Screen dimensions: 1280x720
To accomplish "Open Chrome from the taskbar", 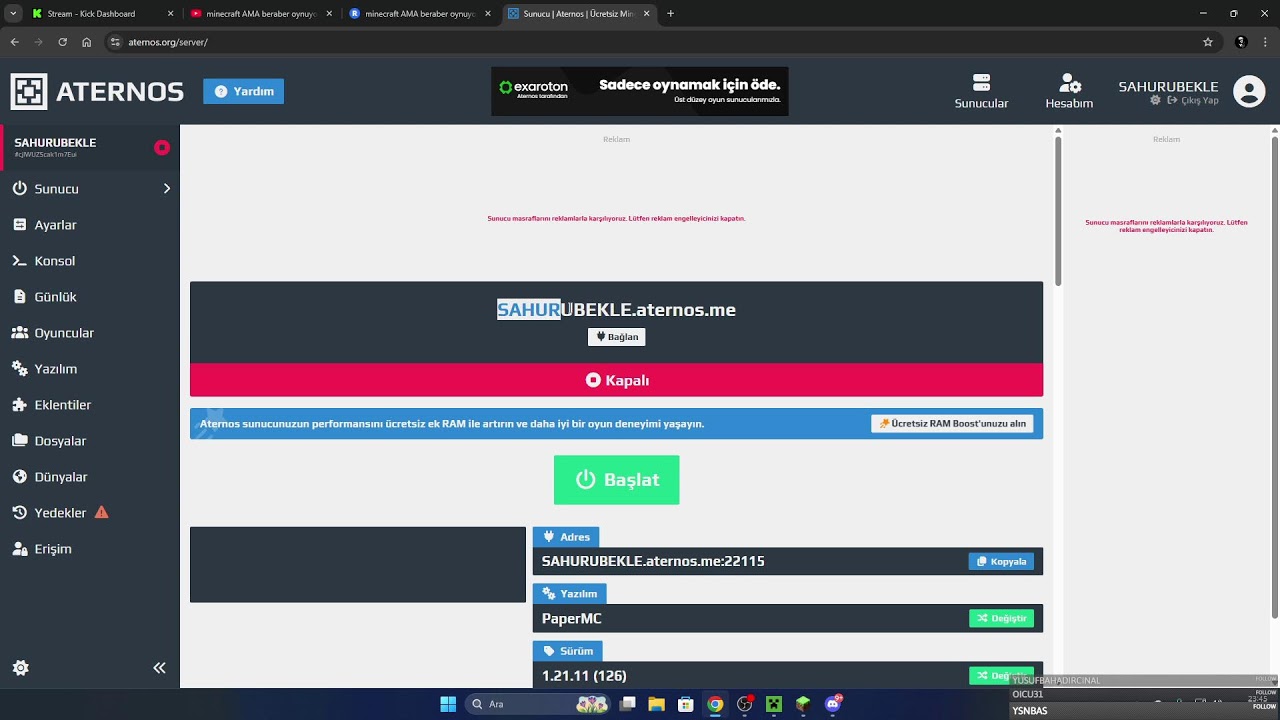I will (x=715, y=704).
